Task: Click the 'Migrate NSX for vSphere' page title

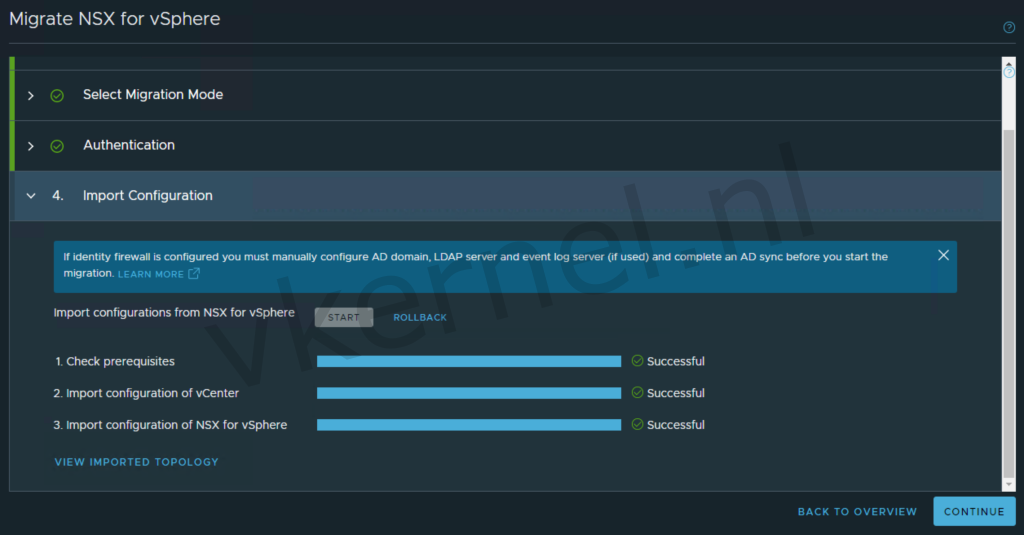Action: click(115, 19)
